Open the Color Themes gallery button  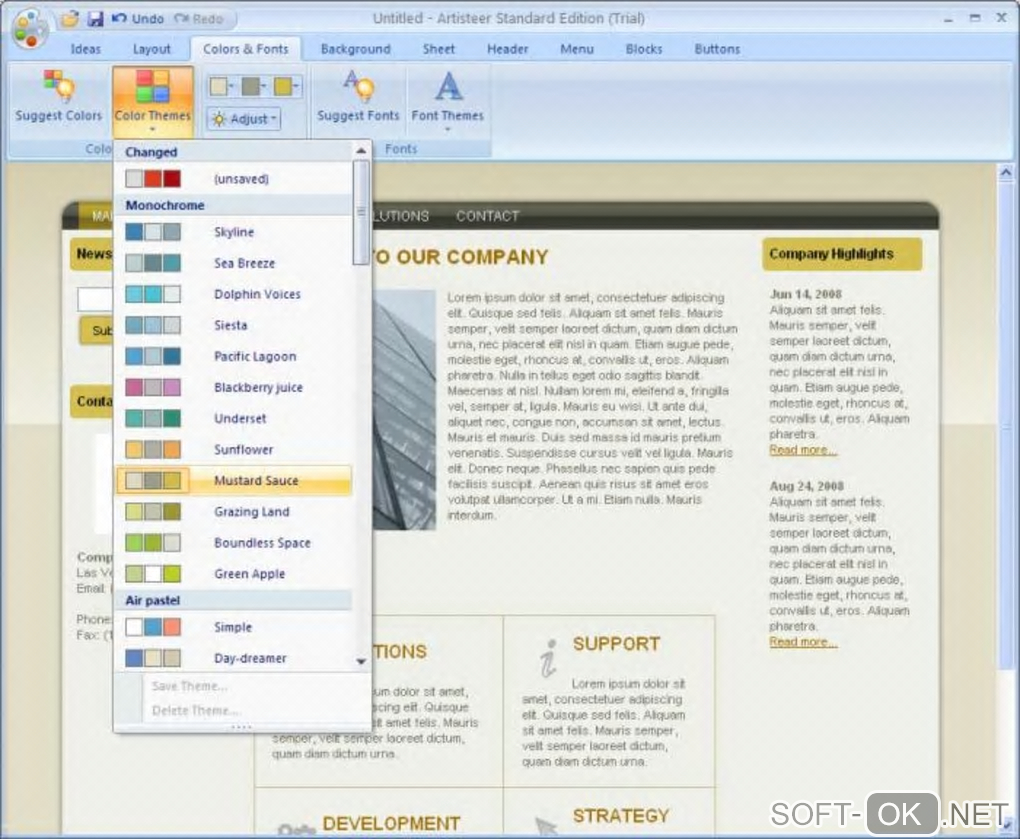click(x=153, y=101)
